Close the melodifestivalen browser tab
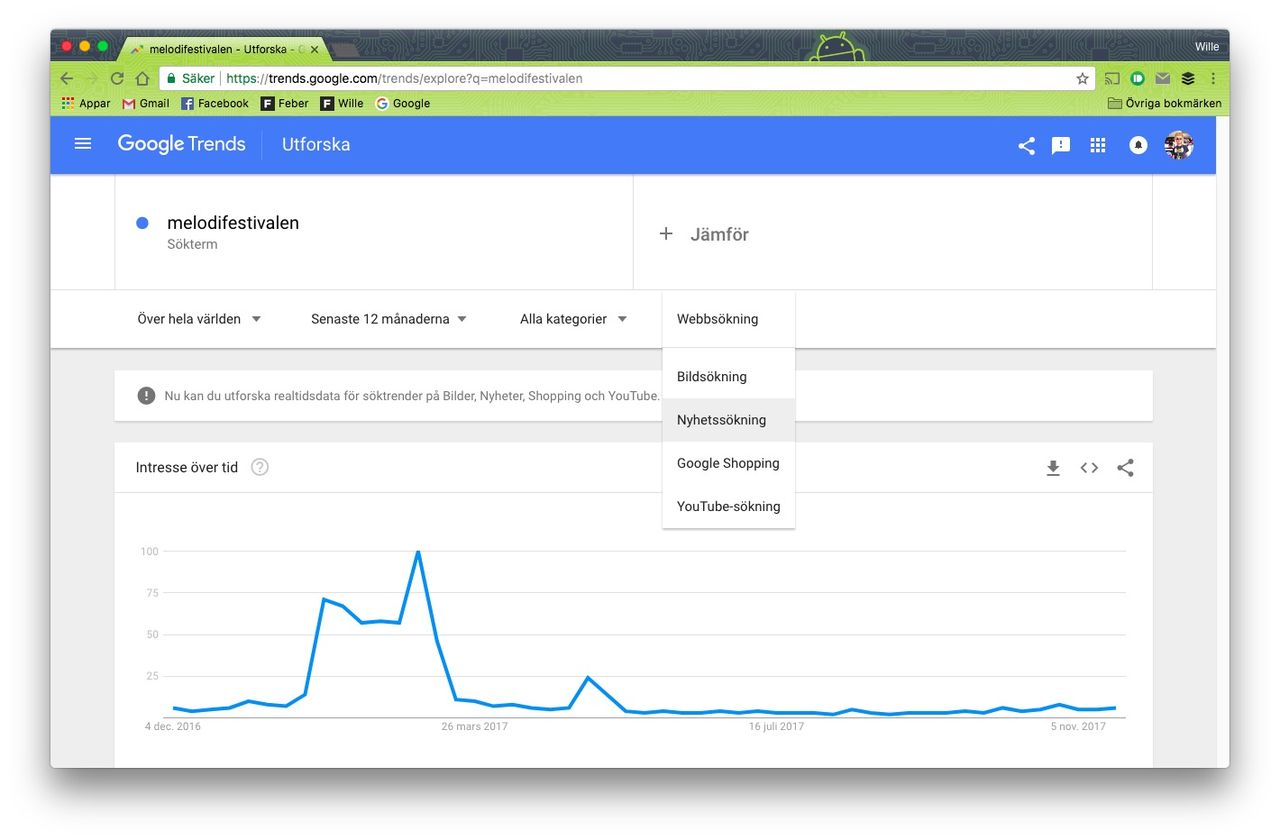 314,49
